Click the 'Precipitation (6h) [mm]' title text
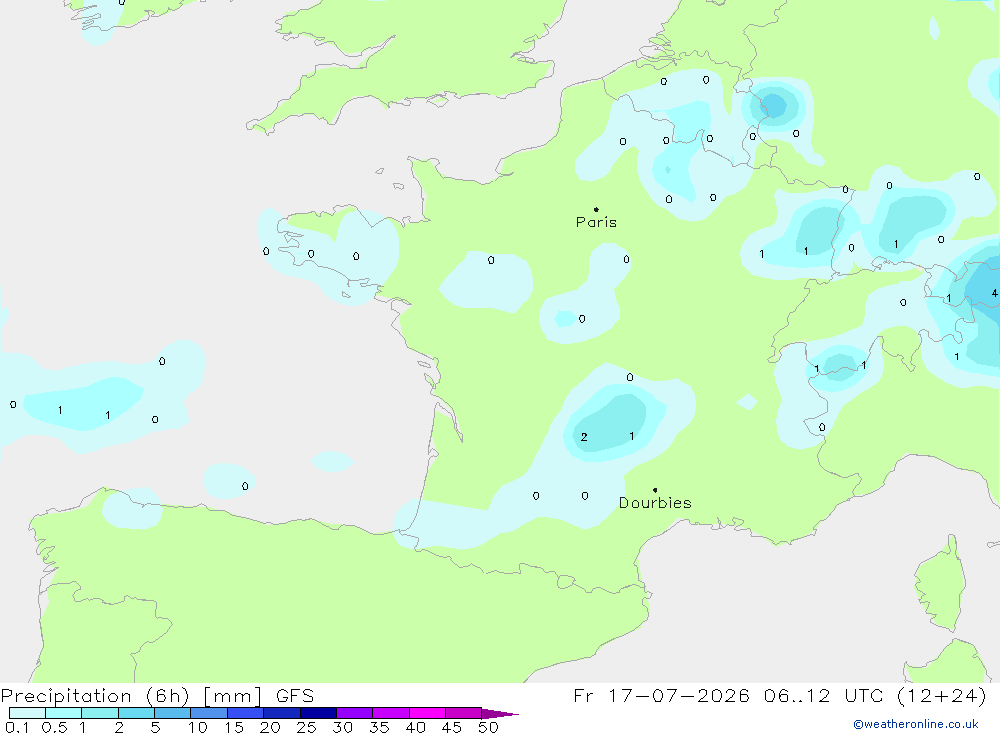1000x733 pixels. (131, 696)
